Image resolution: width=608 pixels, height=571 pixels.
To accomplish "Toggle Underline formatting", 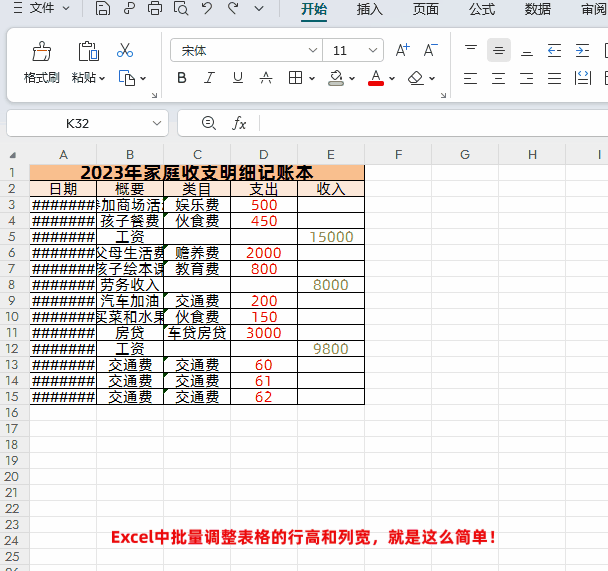I will [238, 78].
